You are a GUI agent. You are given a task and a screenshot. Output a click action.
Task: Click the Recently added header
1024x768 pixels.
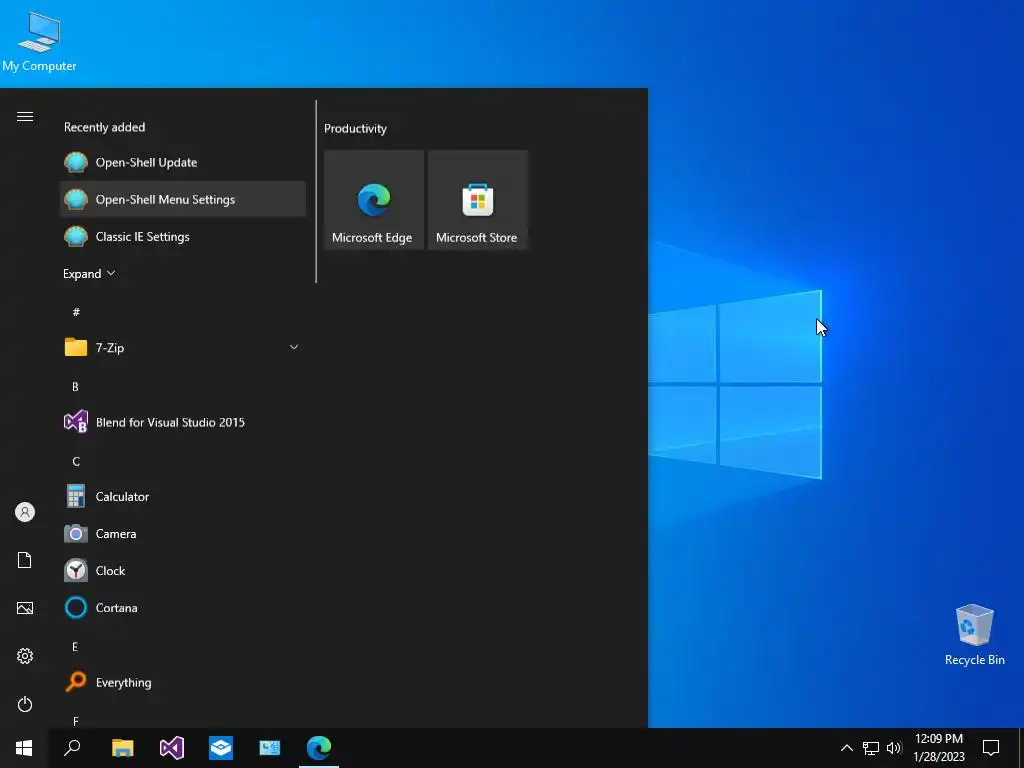104,127
